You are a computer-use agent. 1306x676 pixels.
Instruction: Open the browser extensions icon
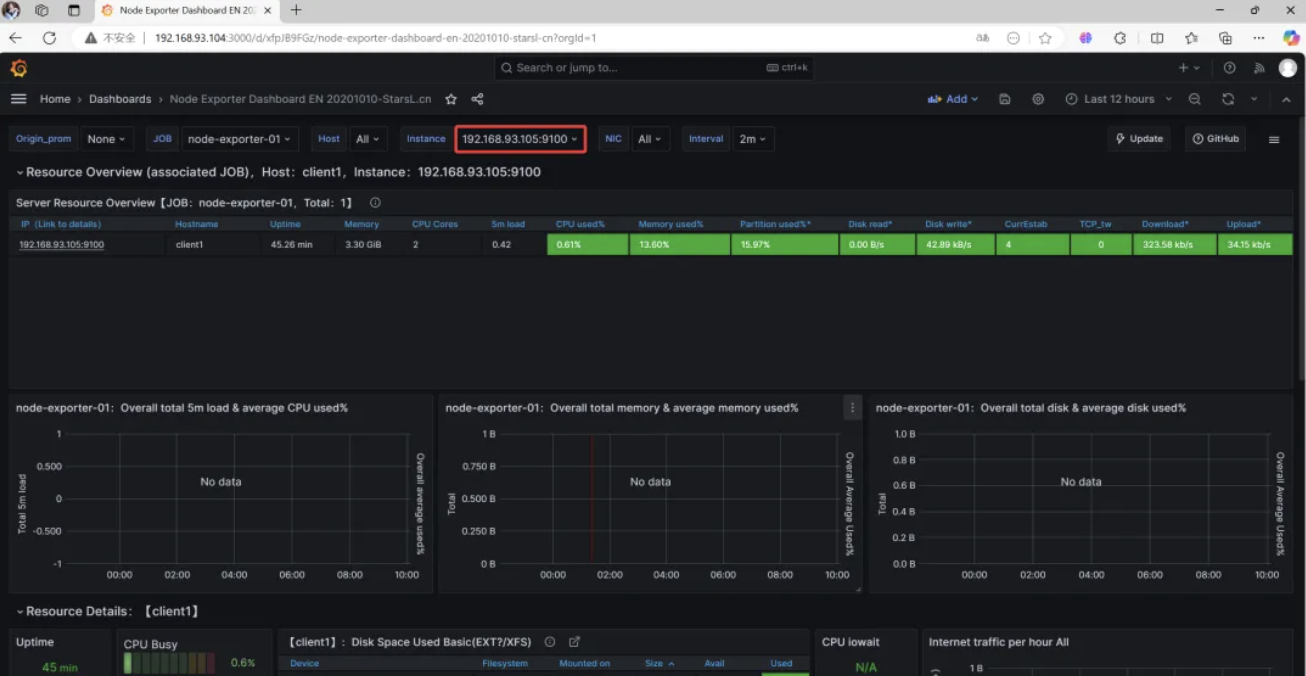point(1120,38)
